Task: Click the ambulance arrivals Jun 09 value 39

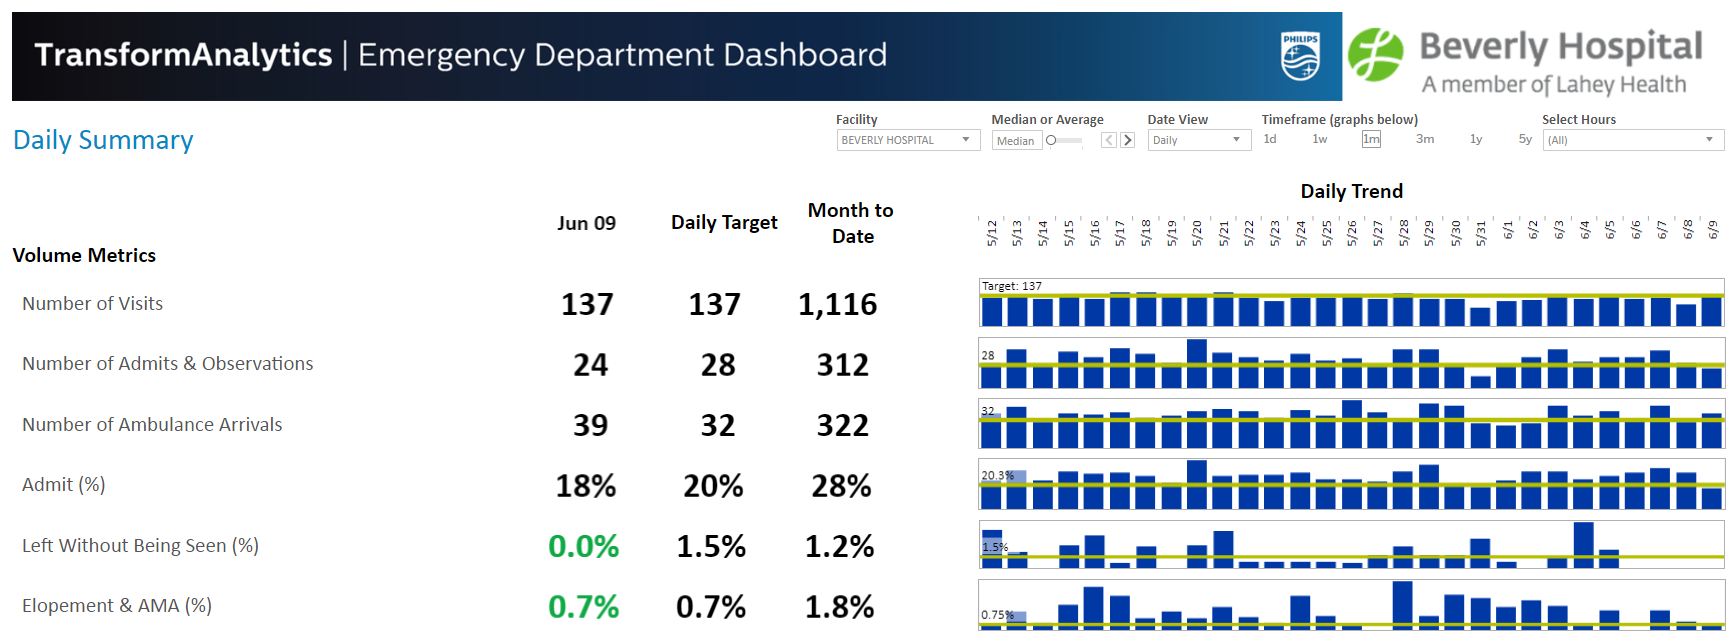Action: (x=590, y=425)
